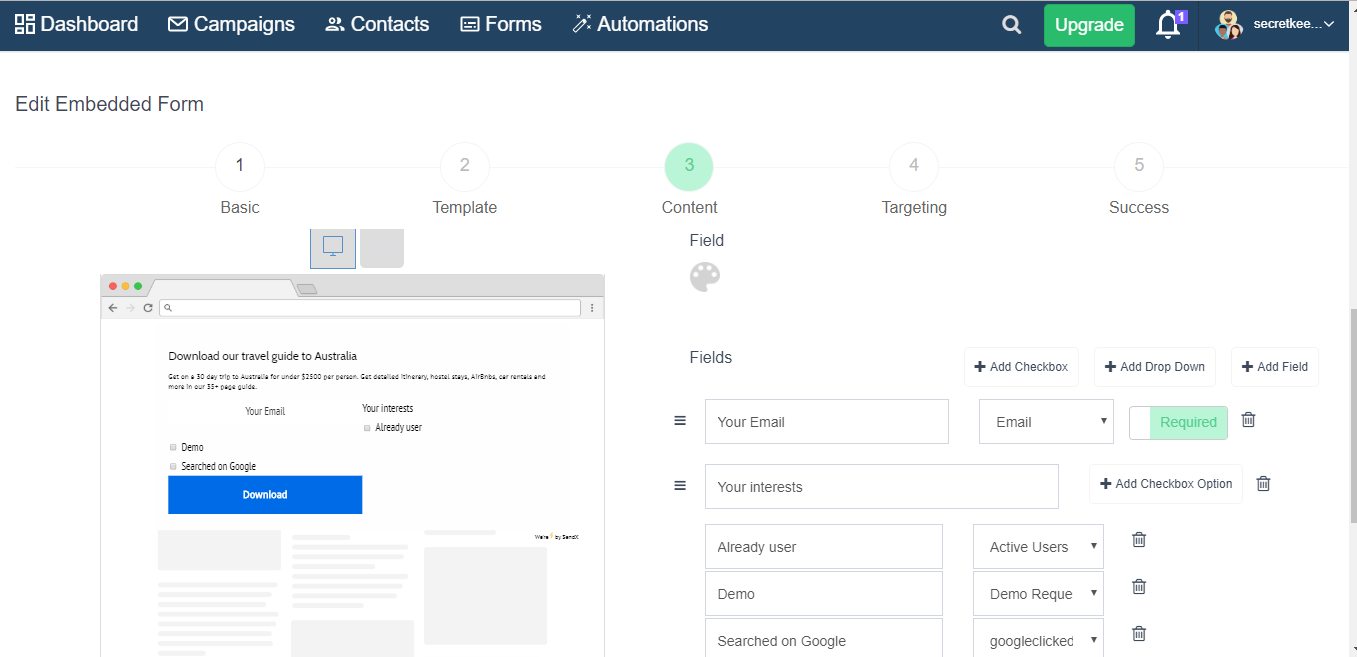Open the Automations section
Viewport: 1357px width, 657px height.
(x=640, y=24)
